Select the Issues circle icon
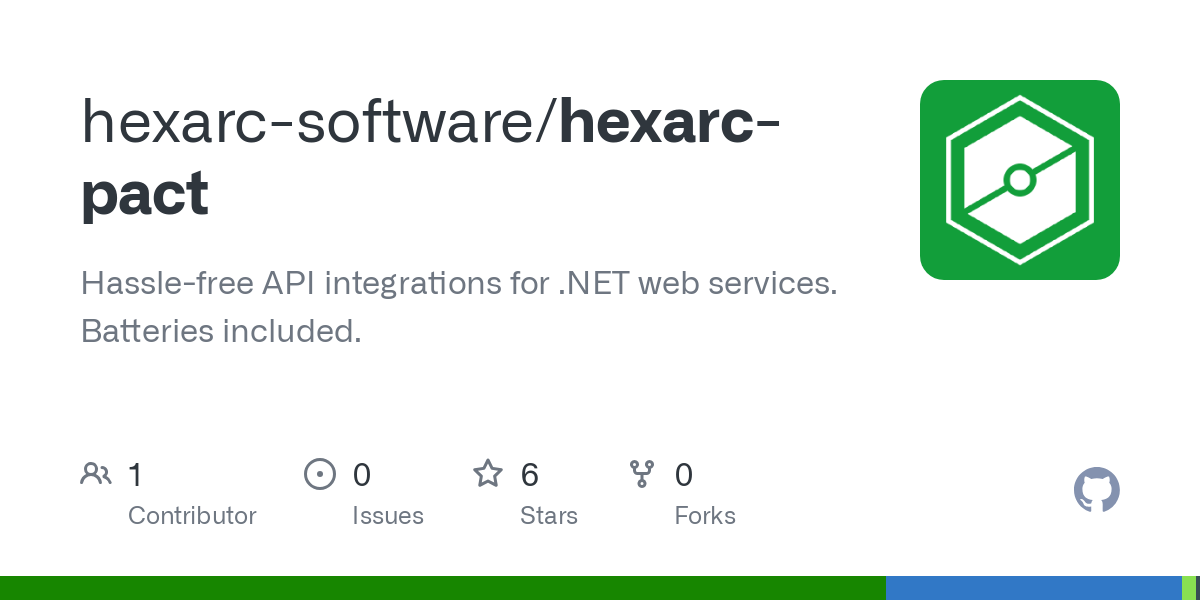1200x600 pixels. click(x=320, y=473)
